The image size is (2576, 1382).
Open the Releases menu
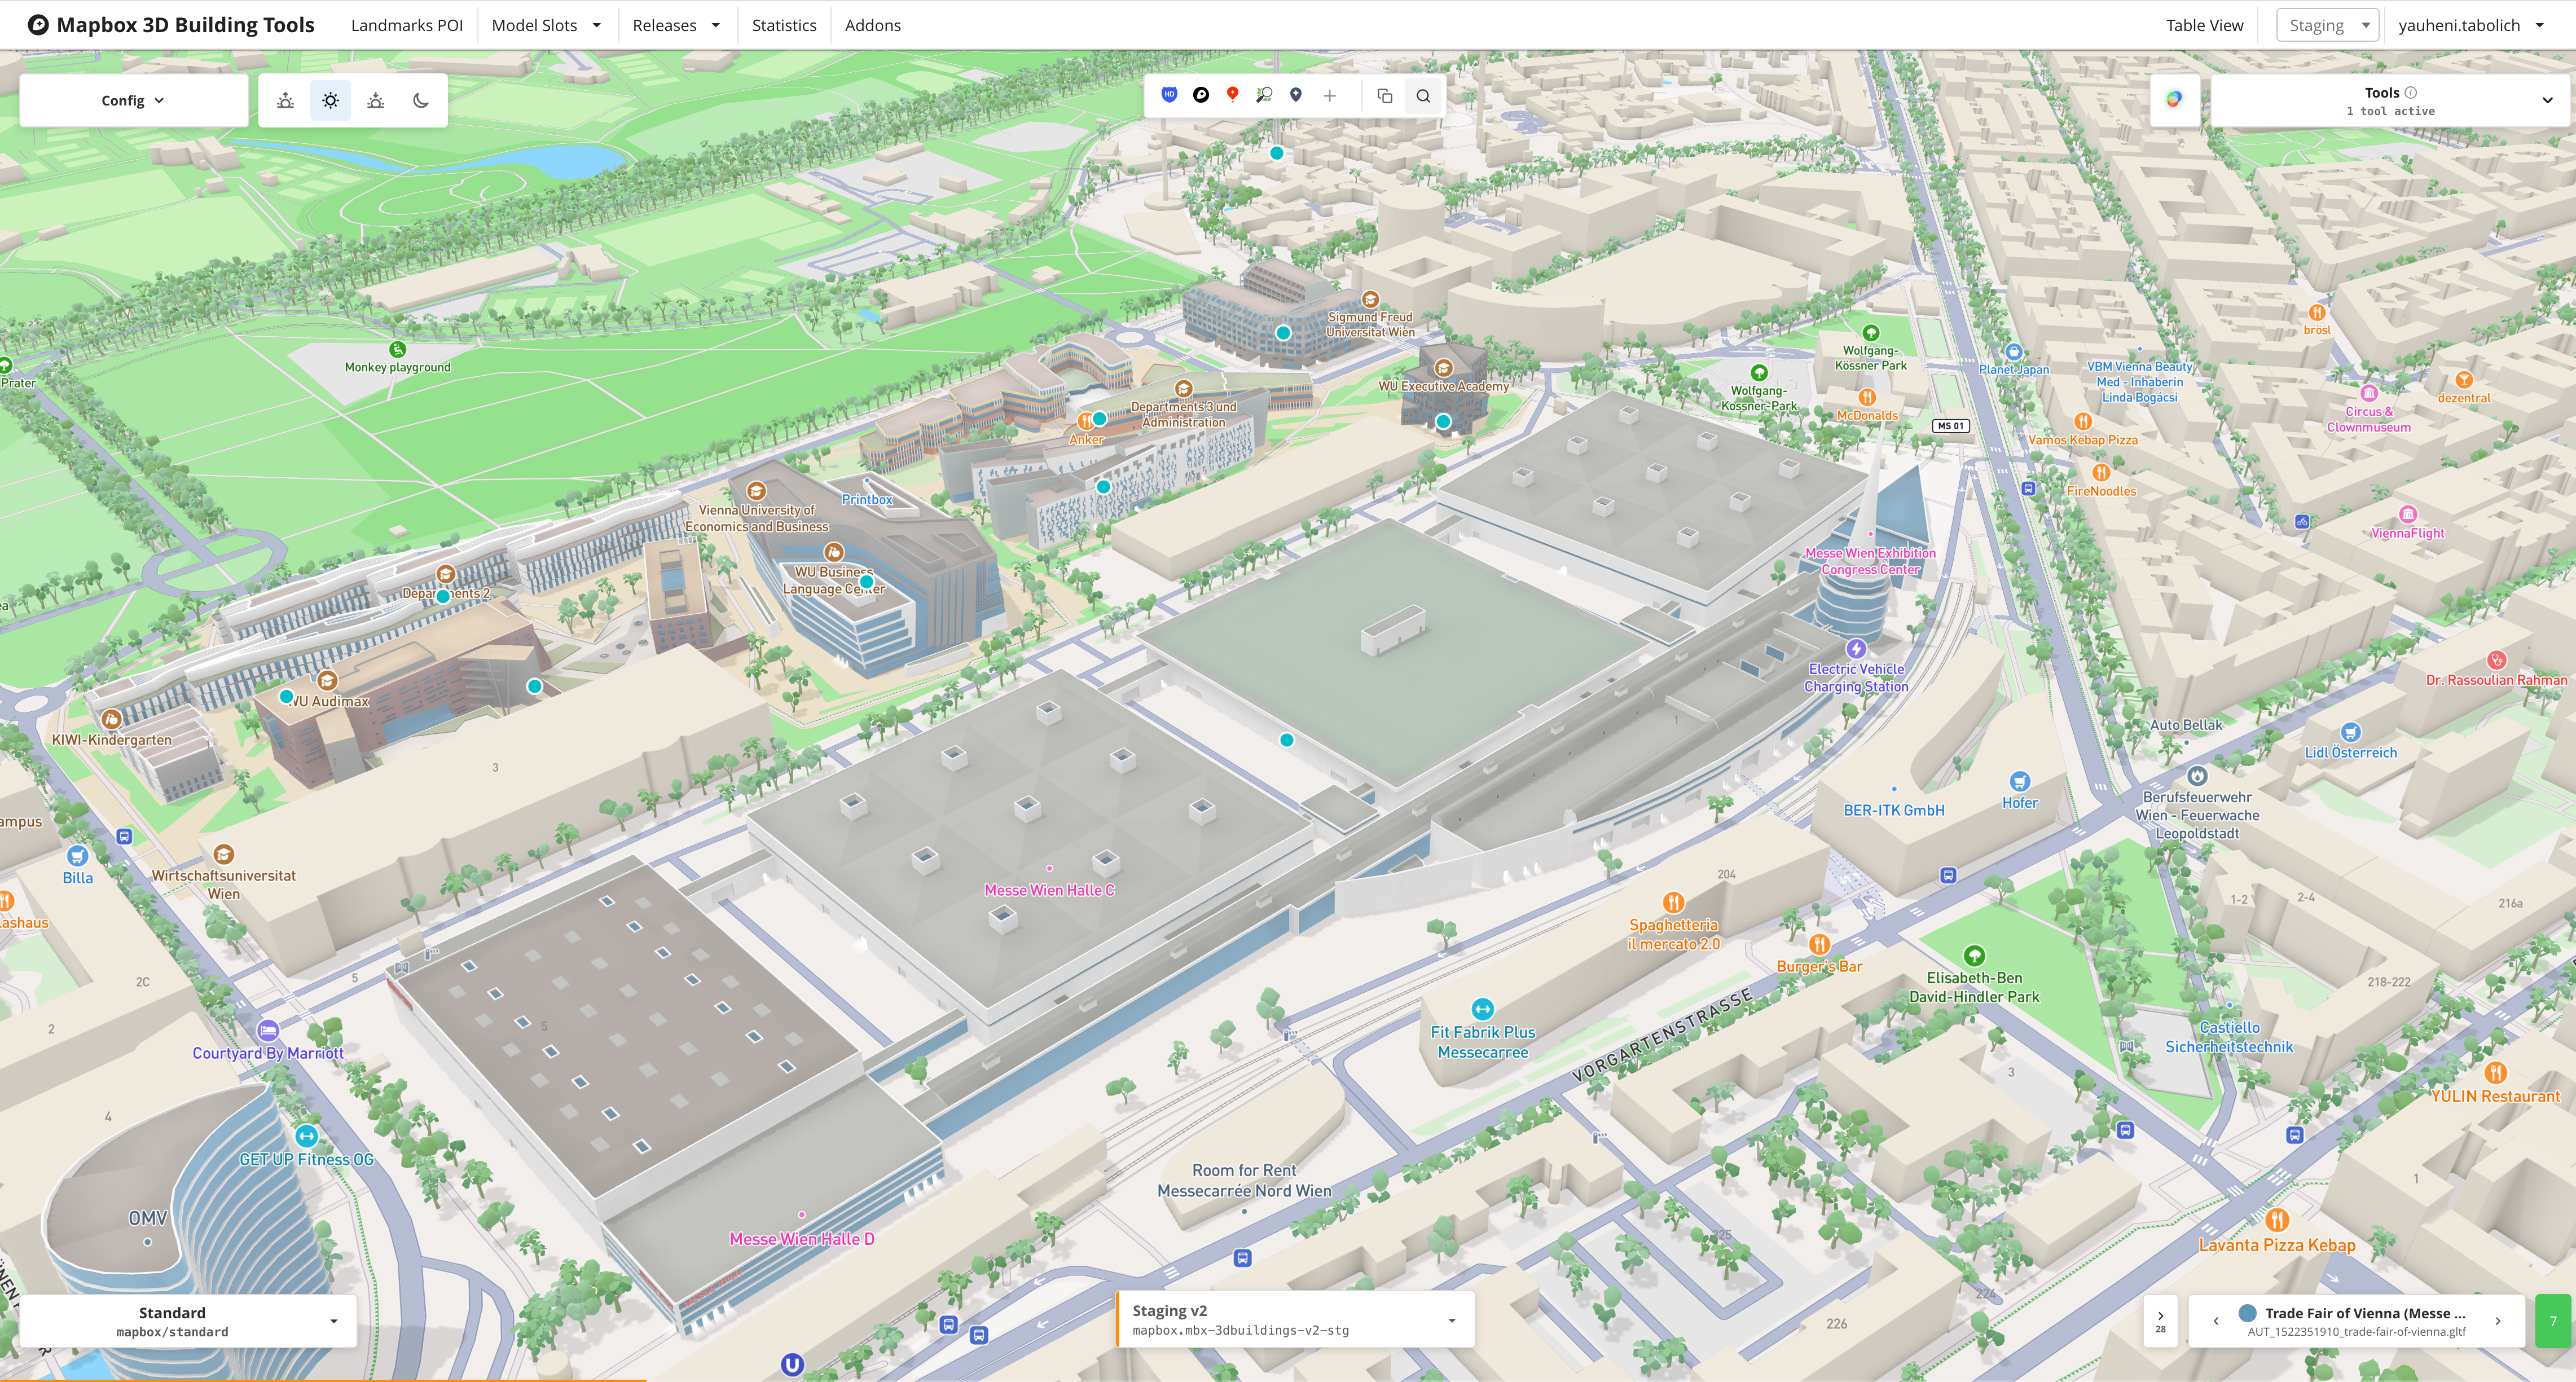point(676,25)
